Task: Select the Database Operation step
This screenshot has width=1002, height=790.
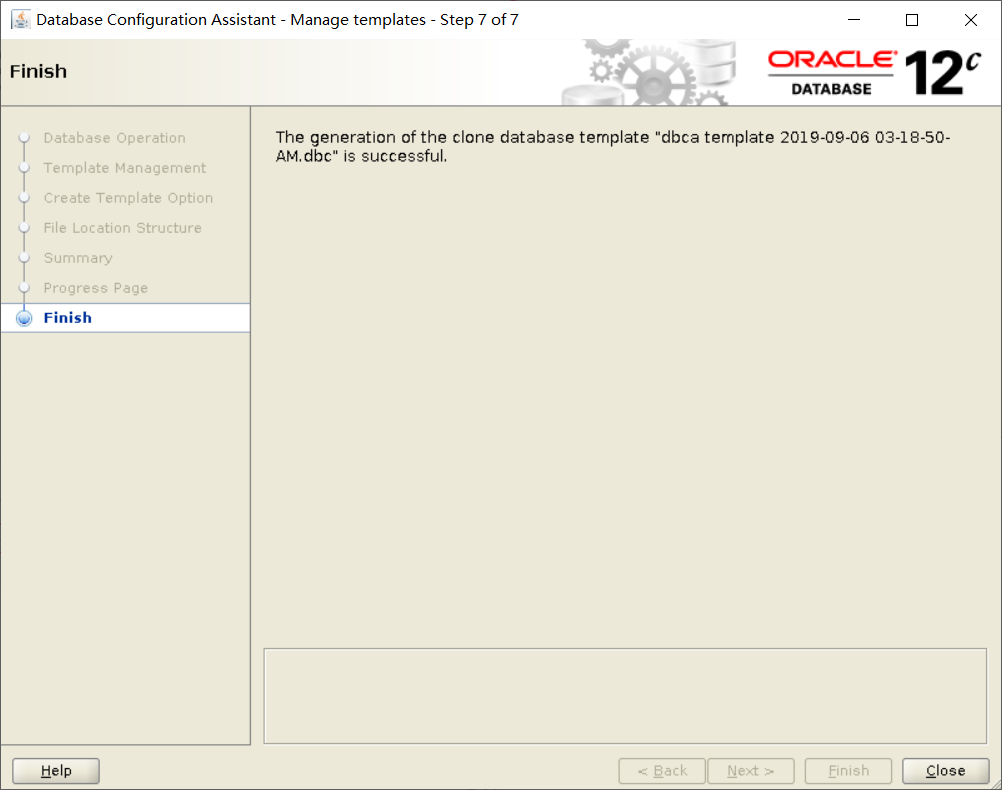Action: tap(114, 138)
